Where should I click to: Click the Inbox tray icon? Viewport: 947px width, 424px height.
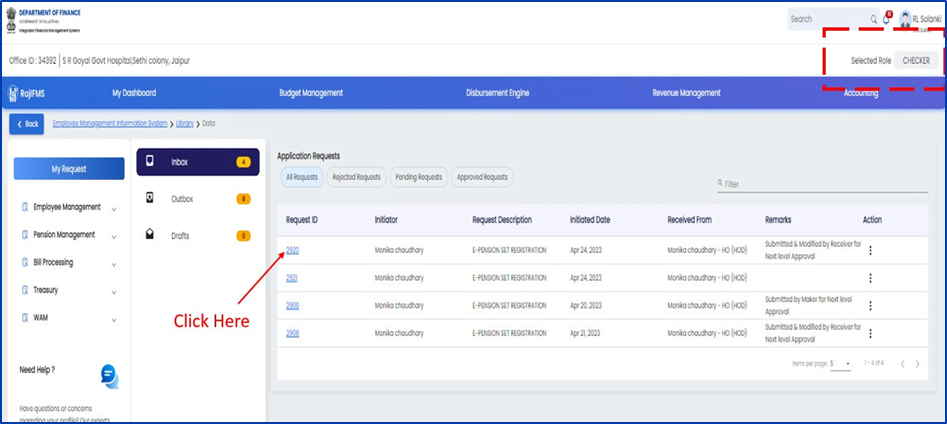click(x=150, y=161)
